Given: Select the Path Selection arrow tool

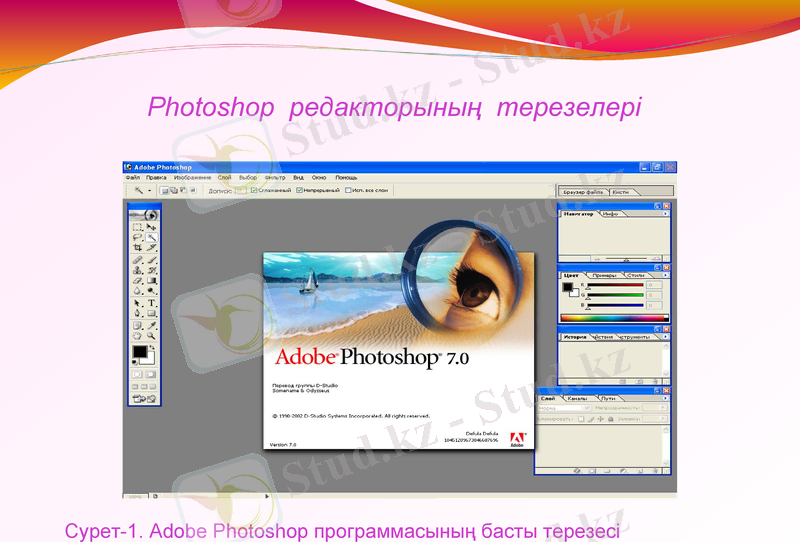Looking at the screenshot, I should click(138, 303).
